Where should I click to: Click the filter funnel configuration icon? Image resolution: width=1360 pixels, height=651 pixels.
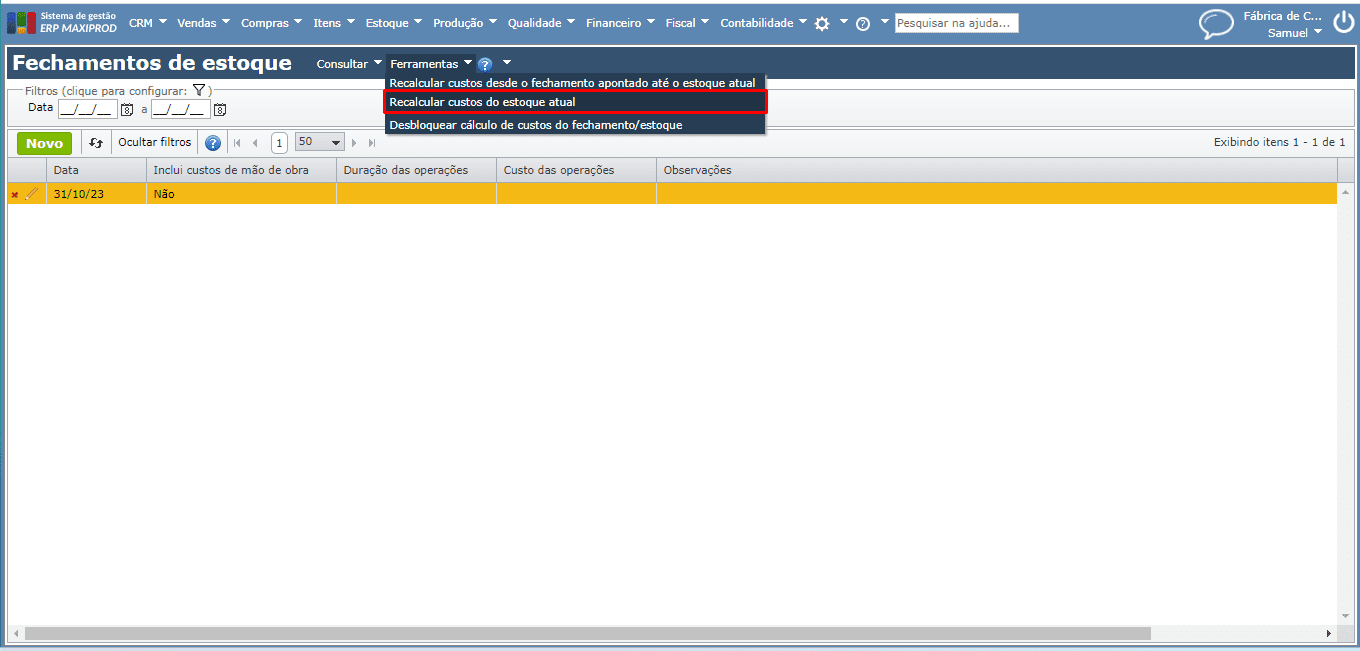pyautogui.click(x=199, y=90)
